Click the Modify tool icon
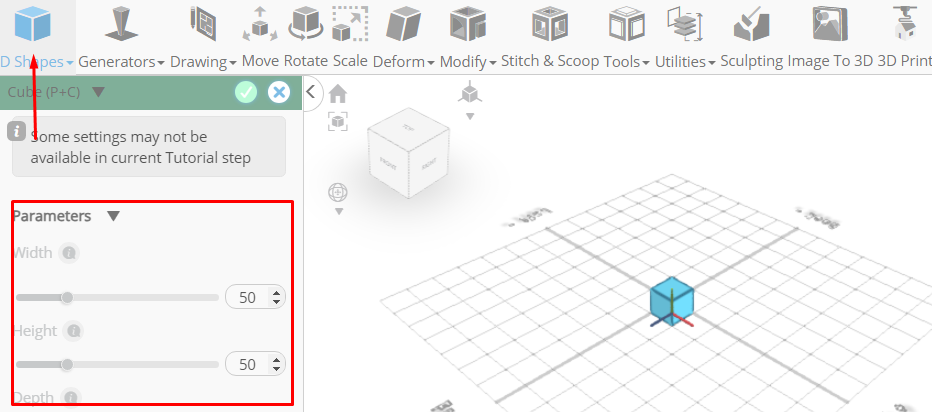 pos(468,25)
